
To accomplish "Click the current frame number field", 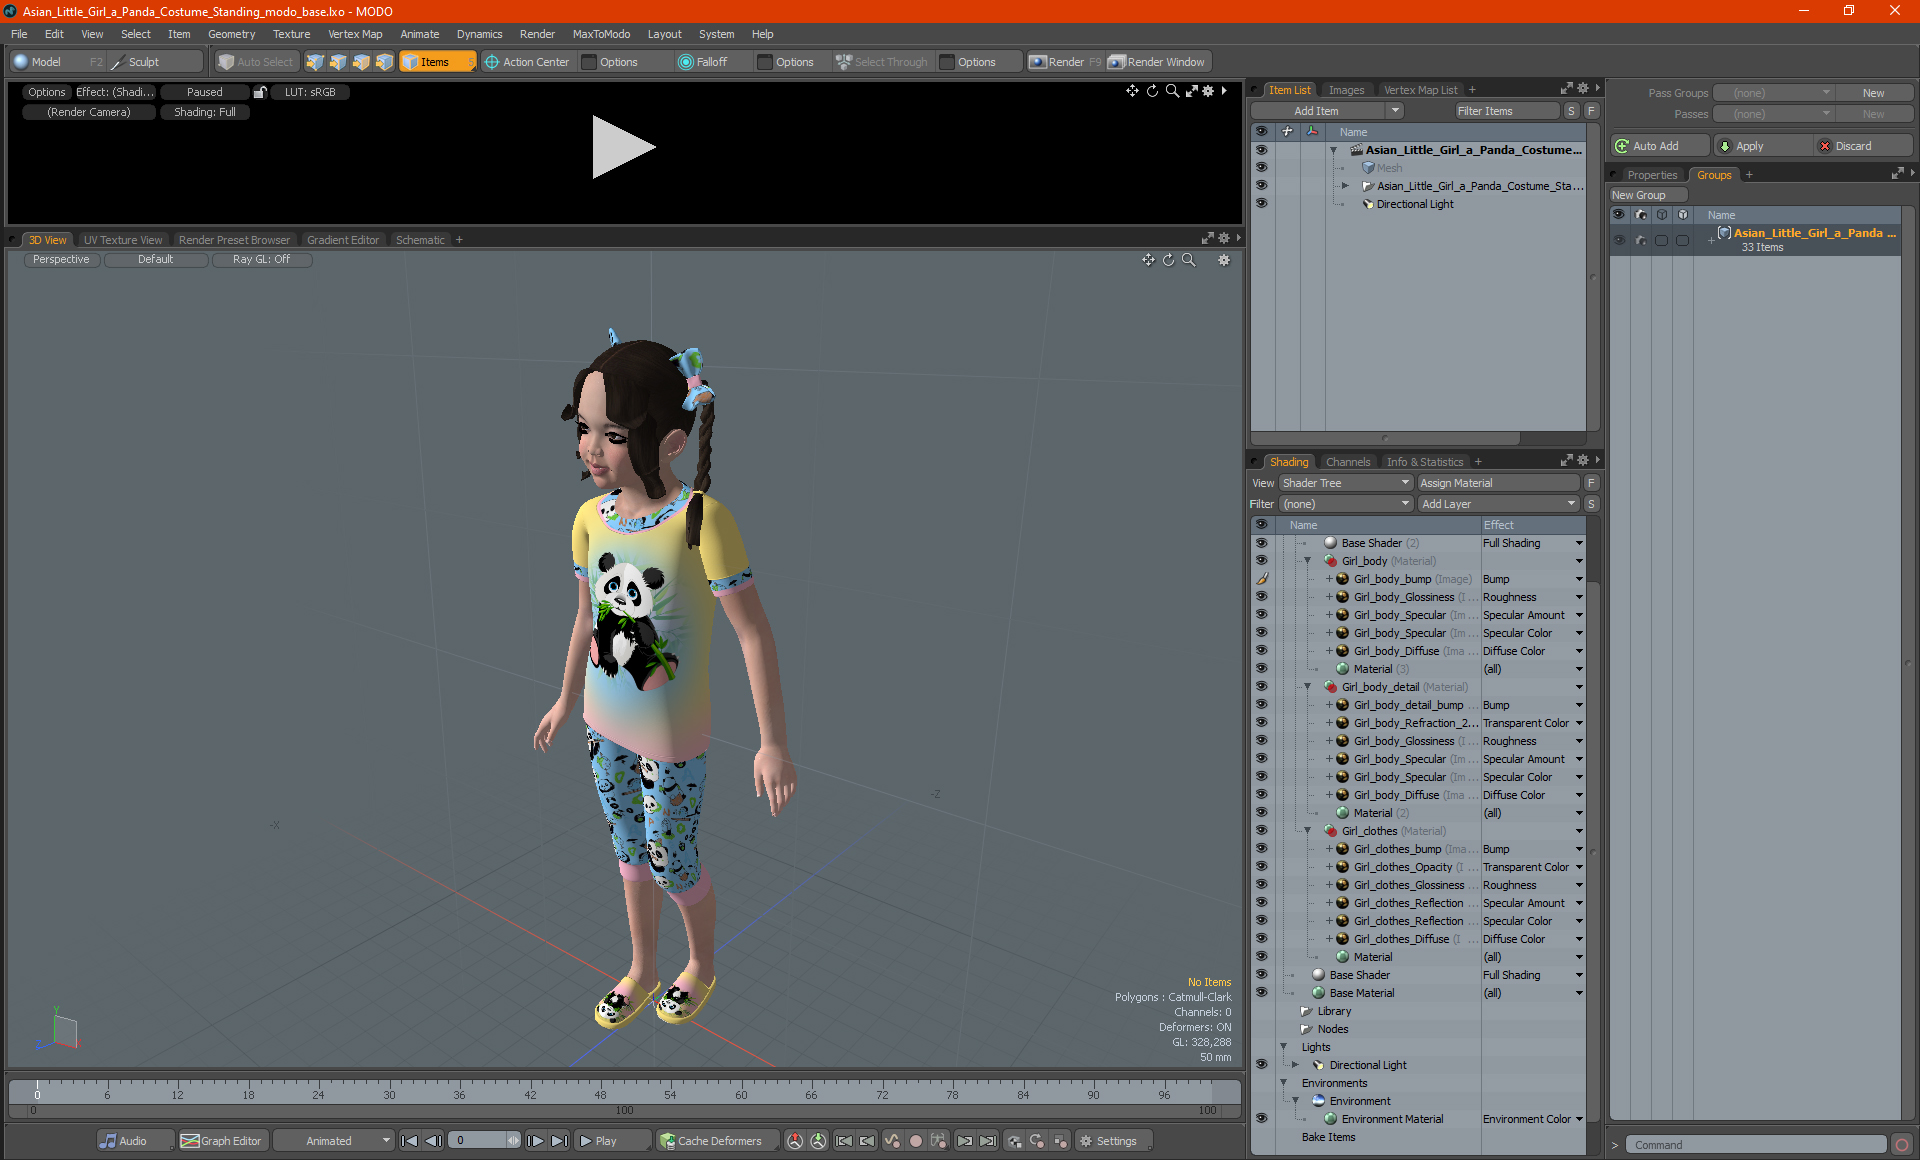I will pyautogui.click(x=478, y=1141).
